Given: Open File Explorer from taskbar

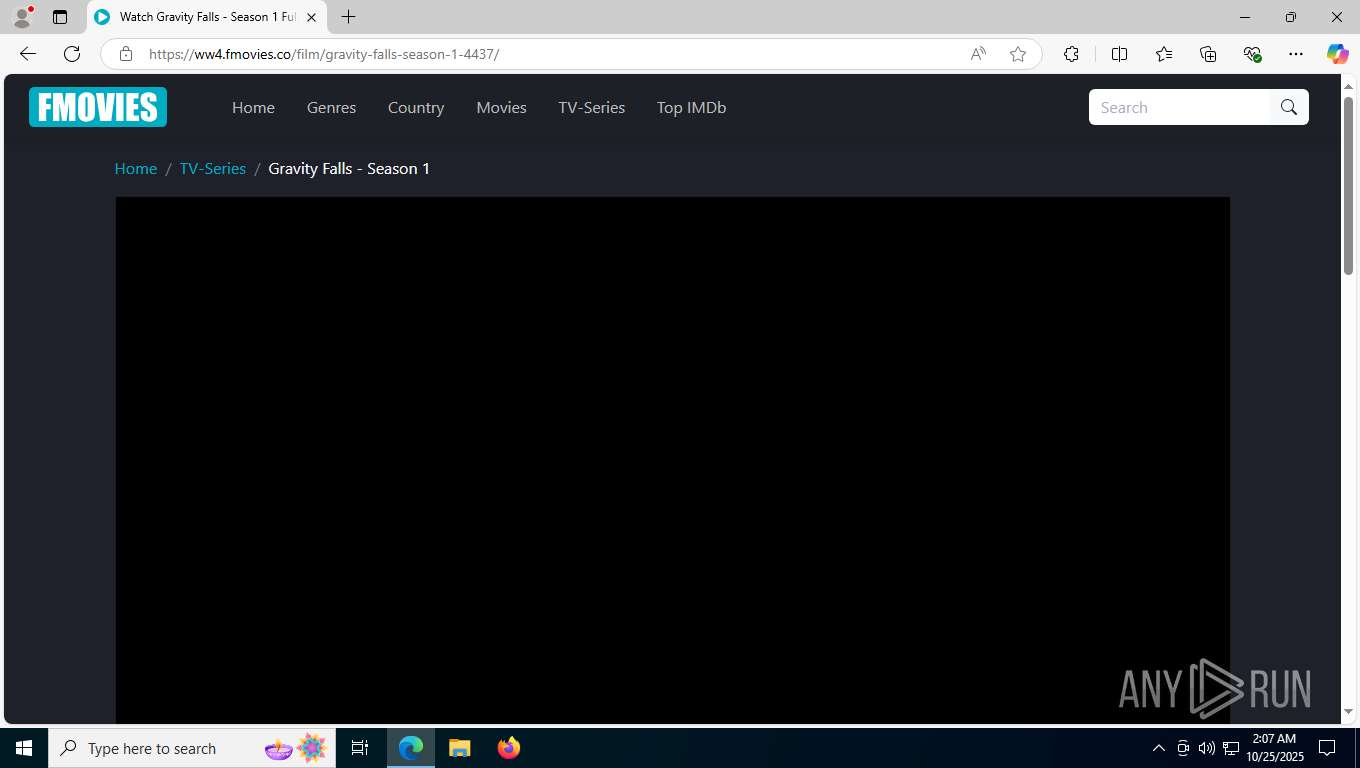Looking at the screenshot, I should [x=459, y=748].
